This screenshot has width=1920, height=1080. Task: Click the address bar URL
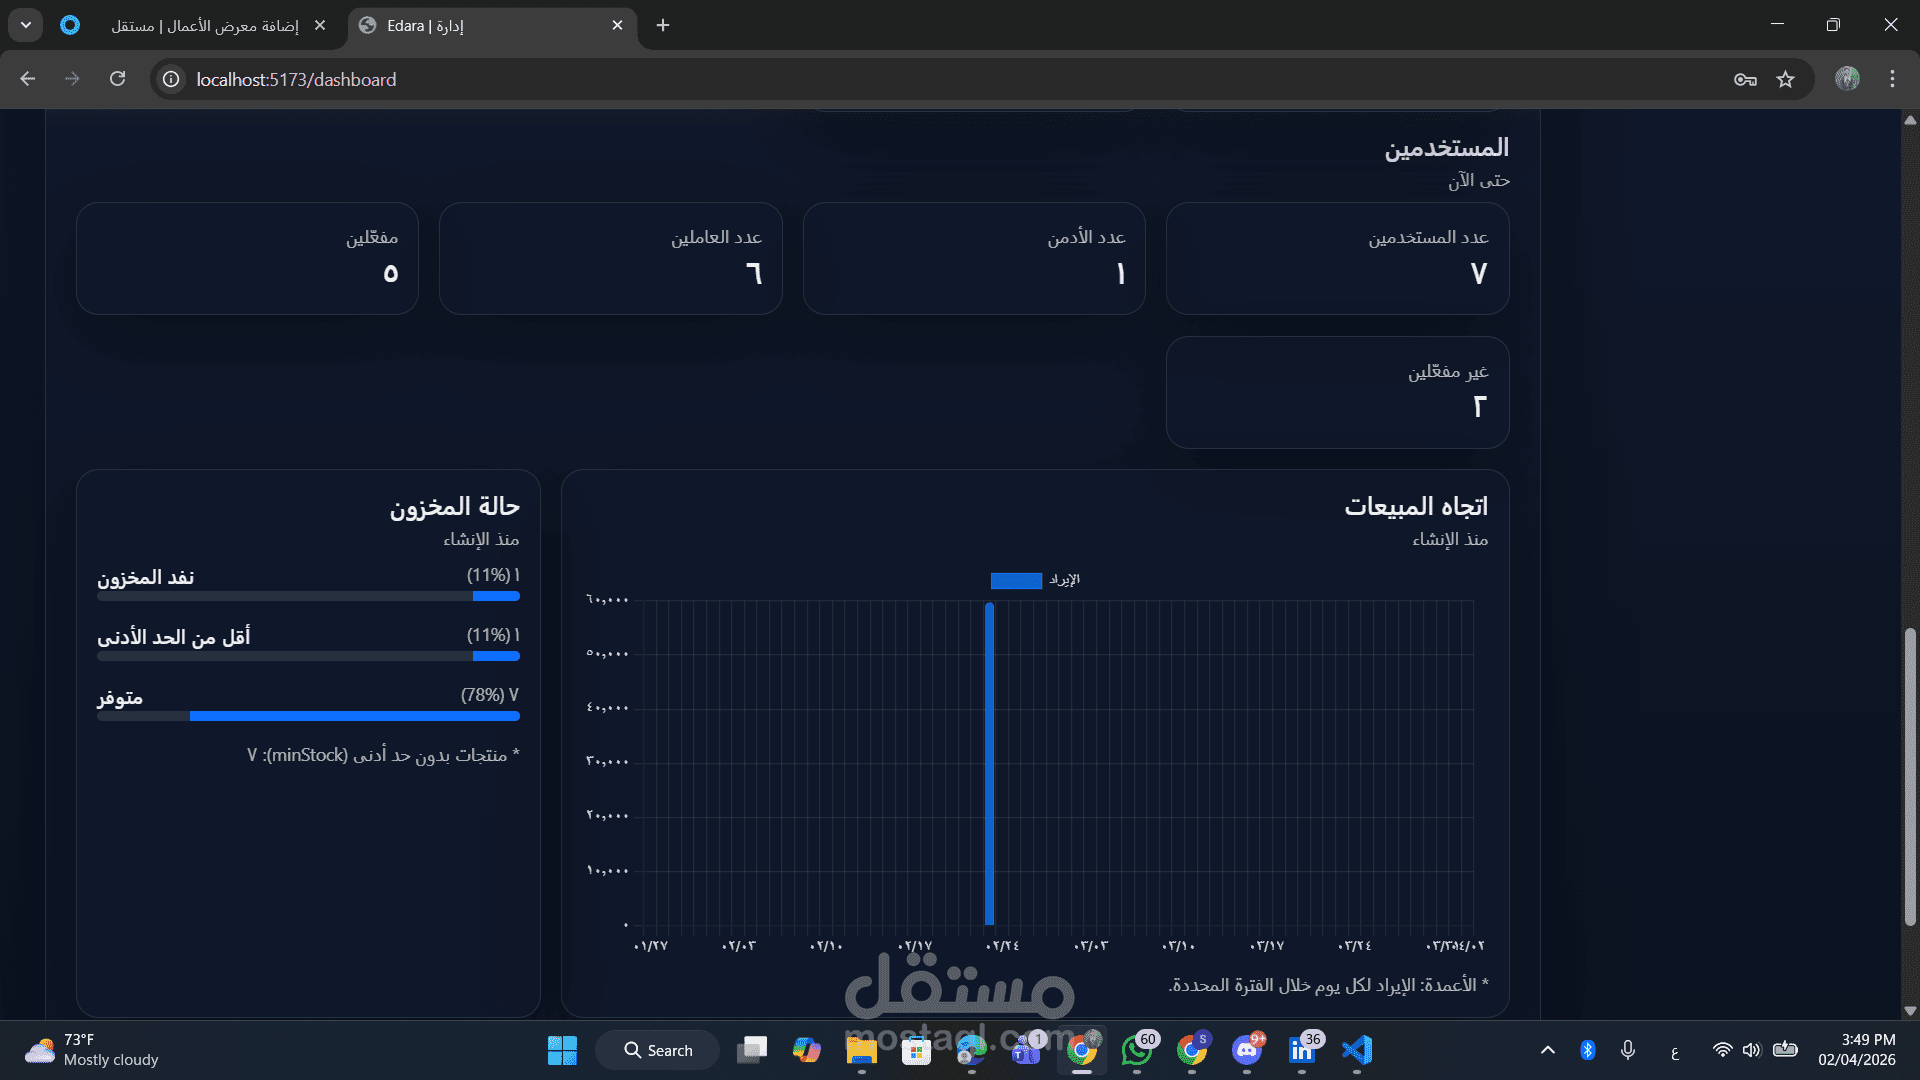[x=296, y=79]
